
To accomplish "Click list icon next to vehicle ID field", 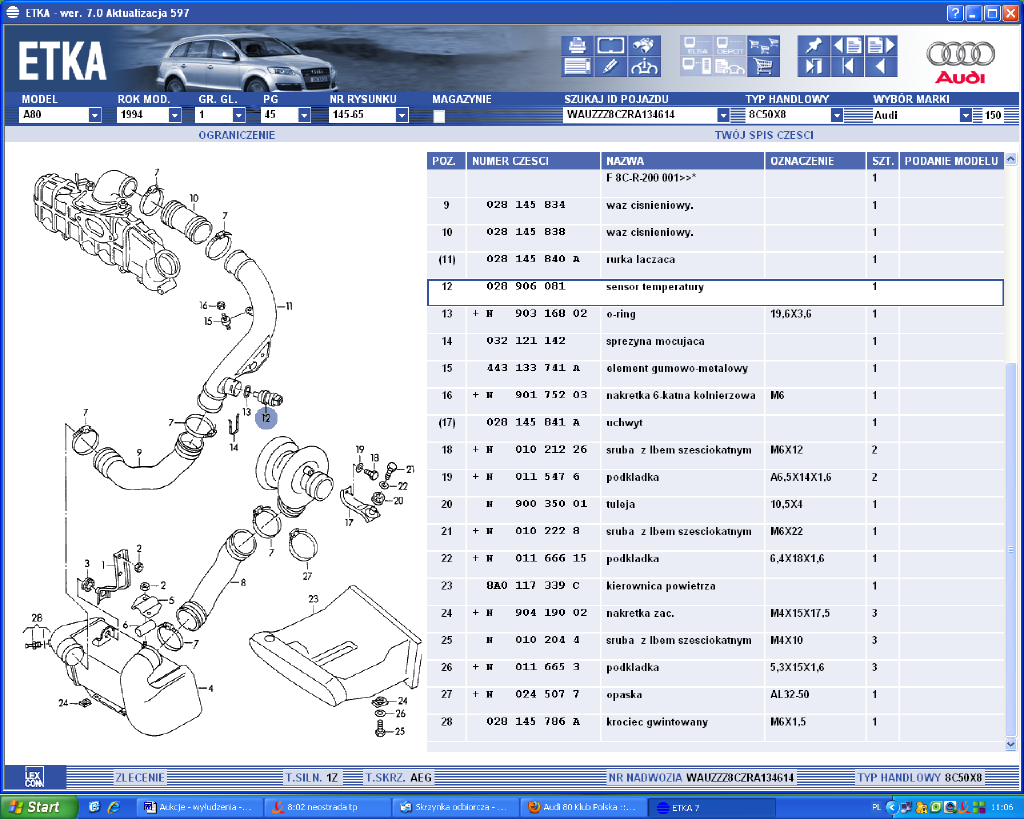I will point(737,115).
